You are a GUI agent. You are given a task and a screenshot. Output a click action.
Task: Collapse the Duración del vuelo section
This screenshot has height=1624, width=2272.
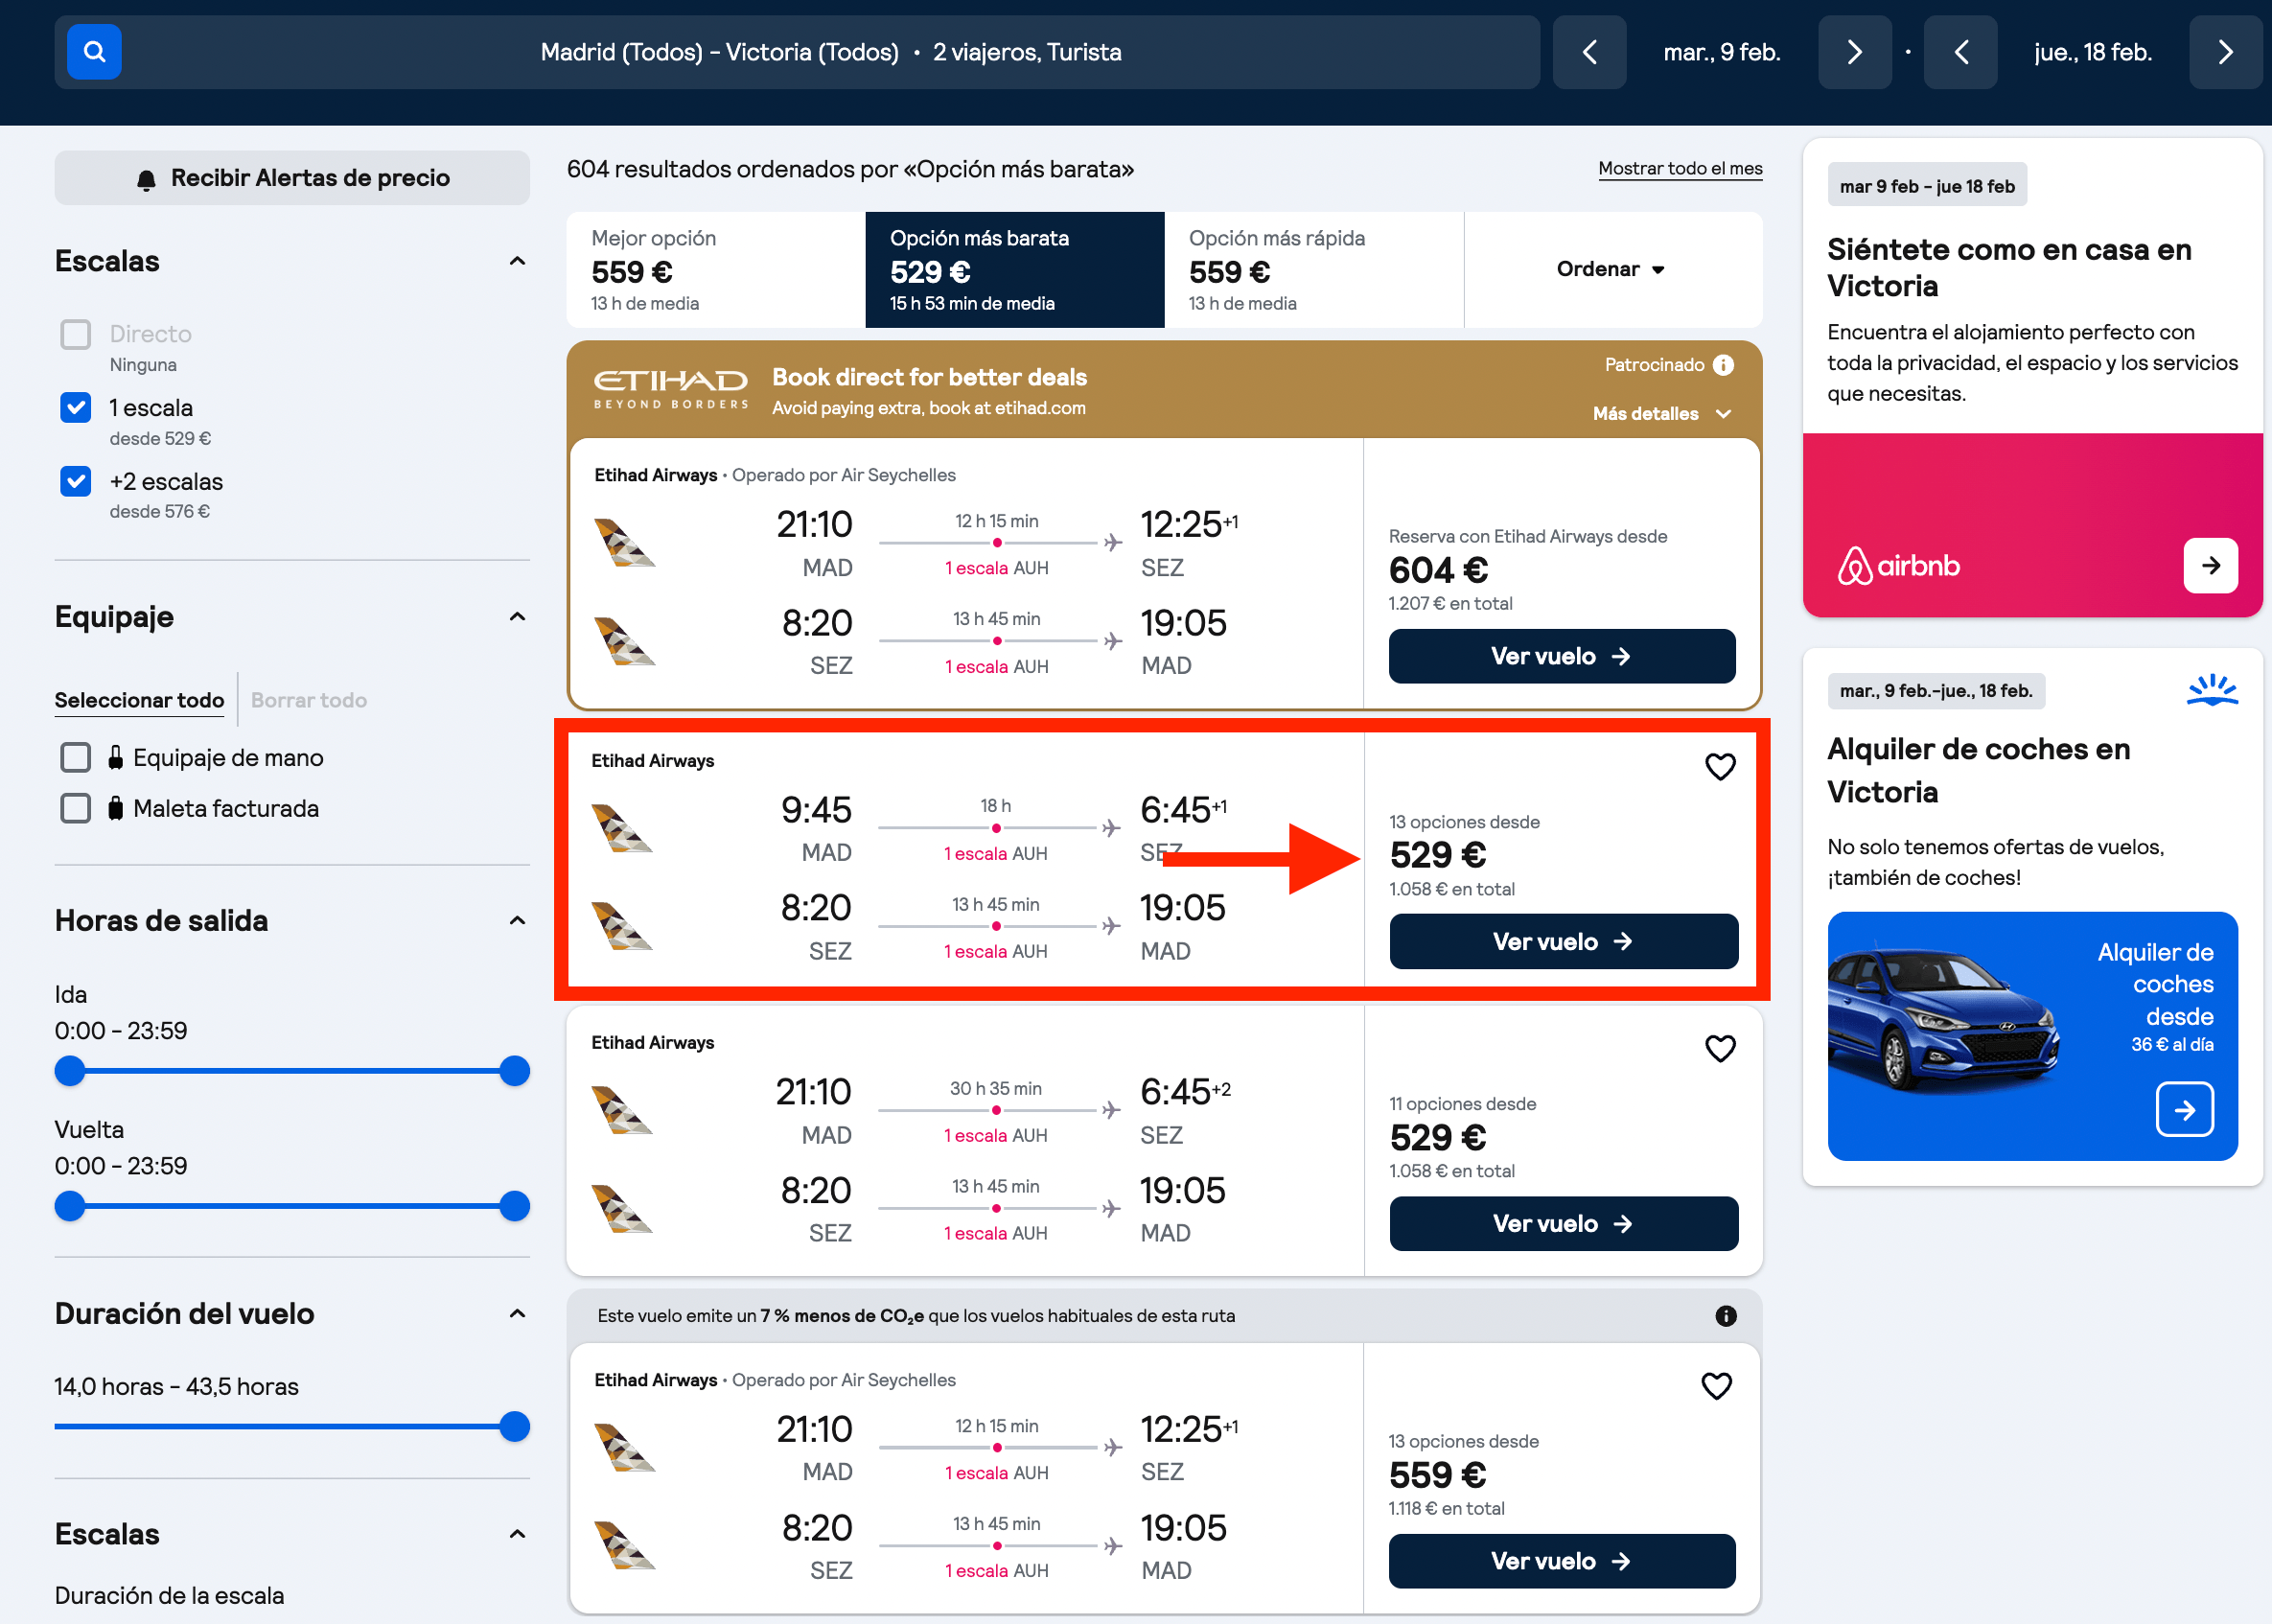517,1314
